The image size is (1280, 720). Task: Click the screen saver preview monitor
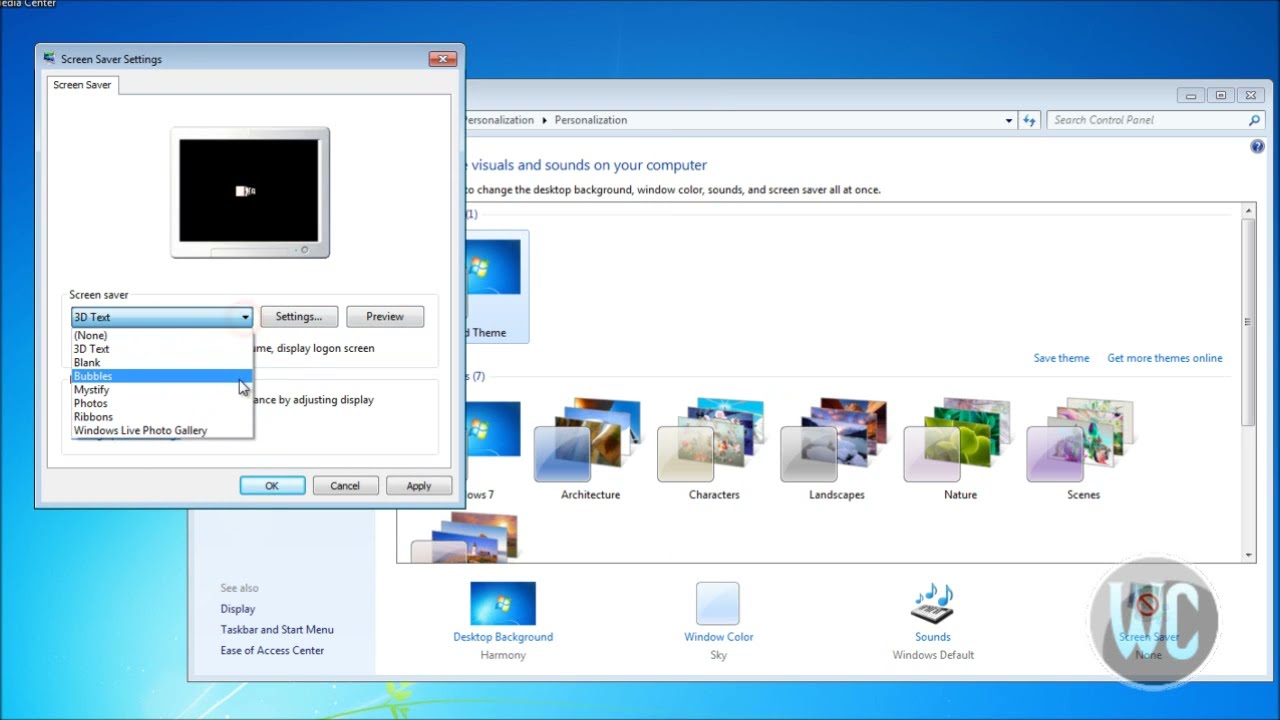coord(250,192)
